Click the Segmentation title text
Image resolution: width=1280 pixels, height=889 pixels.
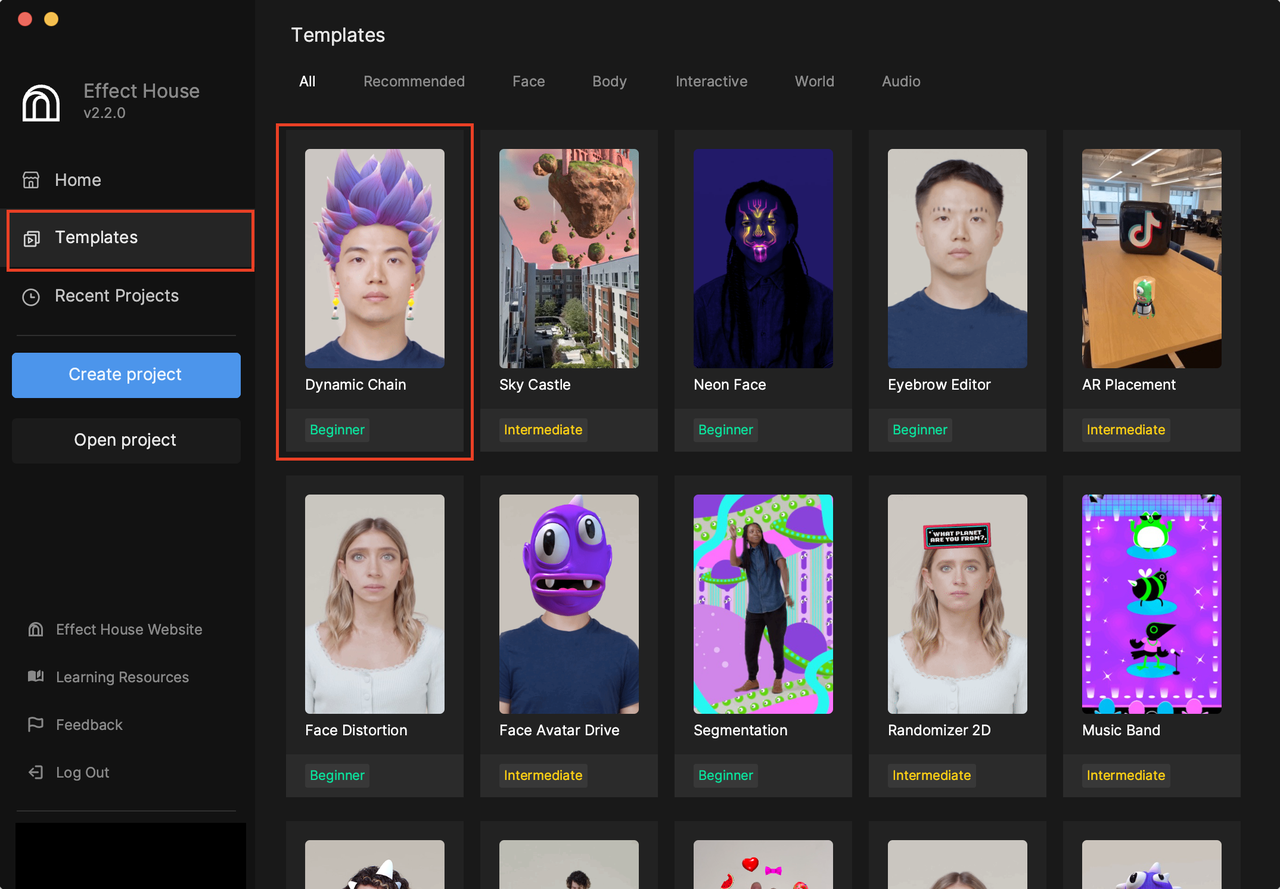pyautogui.click(x=740, y=730)
